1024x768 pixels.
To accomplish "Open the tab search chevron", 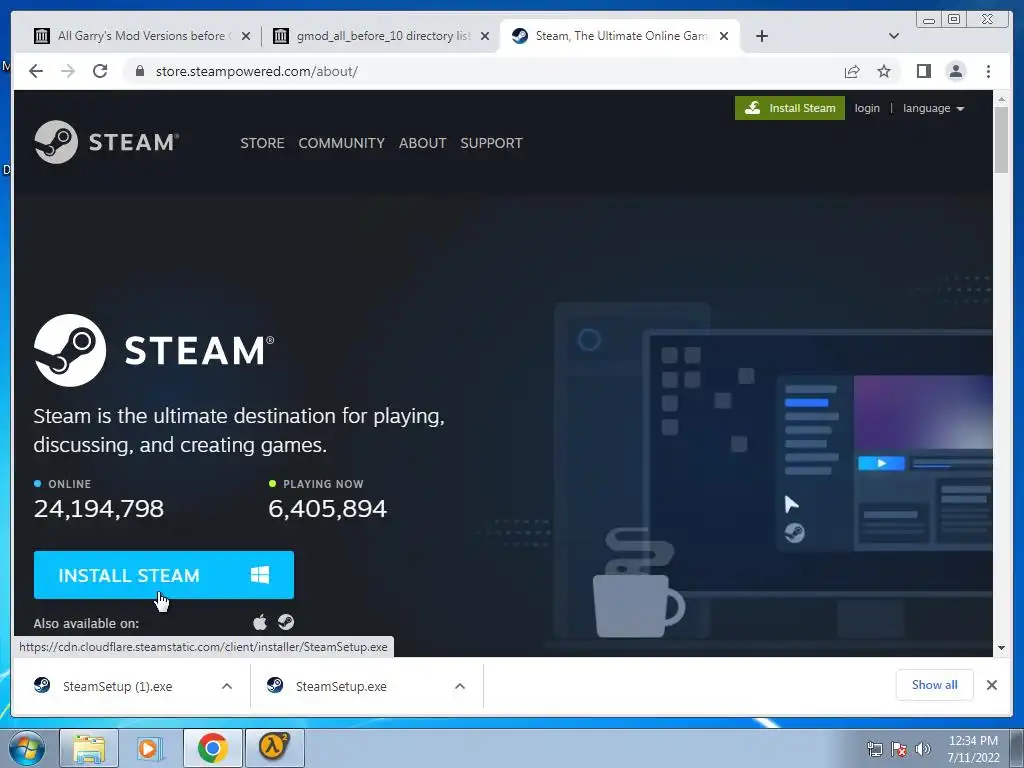I will (894, 36).
